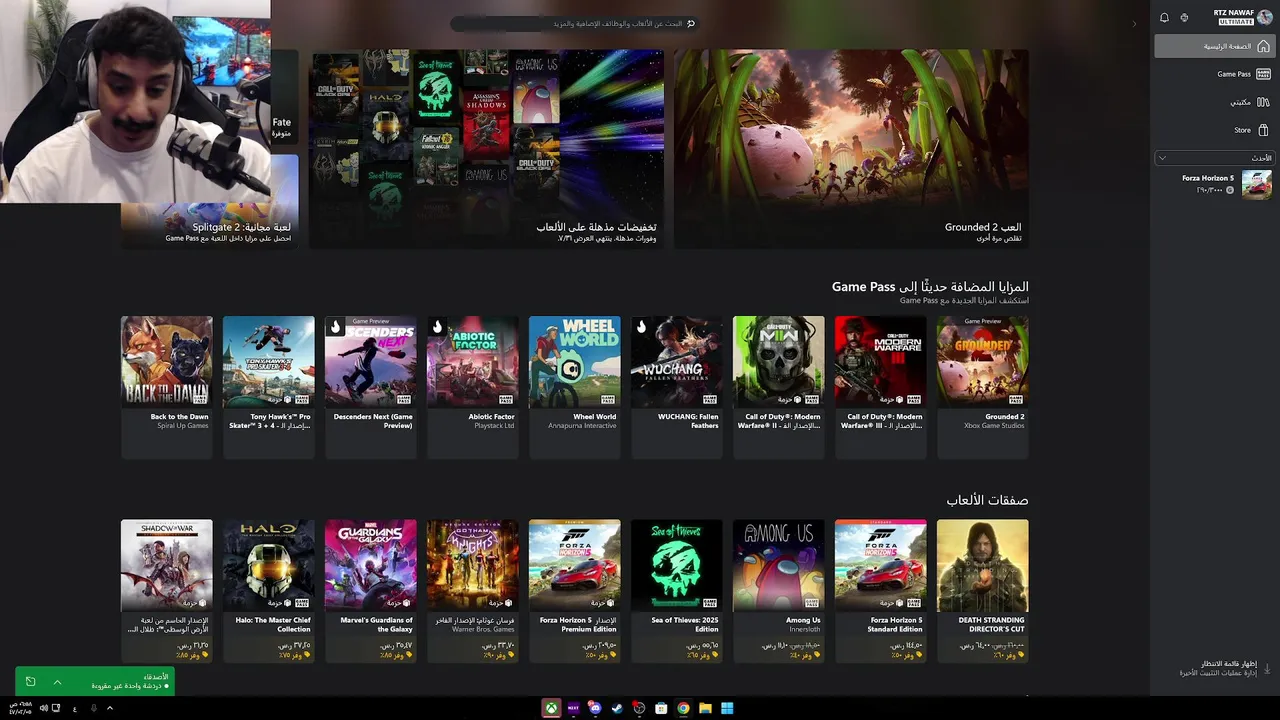The height and width of the screenshot is (720, 1280).
Task: Click the back navigation chevron at top
Action: pos(1133,23)
